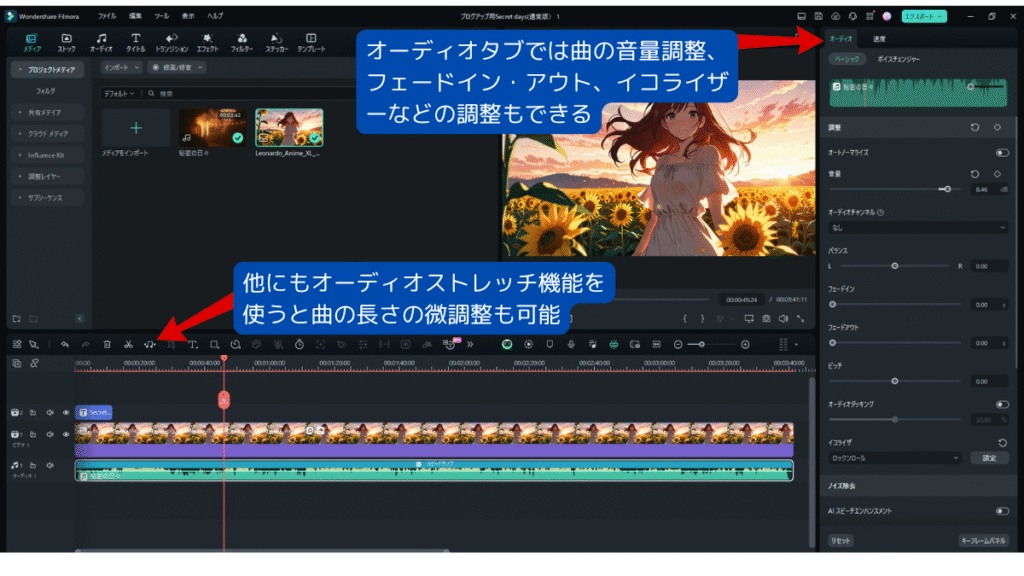The image size is (1024, 576).
Task: Reset the 音量 volume with circular arrow
Action: pyautogui.click(x=975, y=174)
